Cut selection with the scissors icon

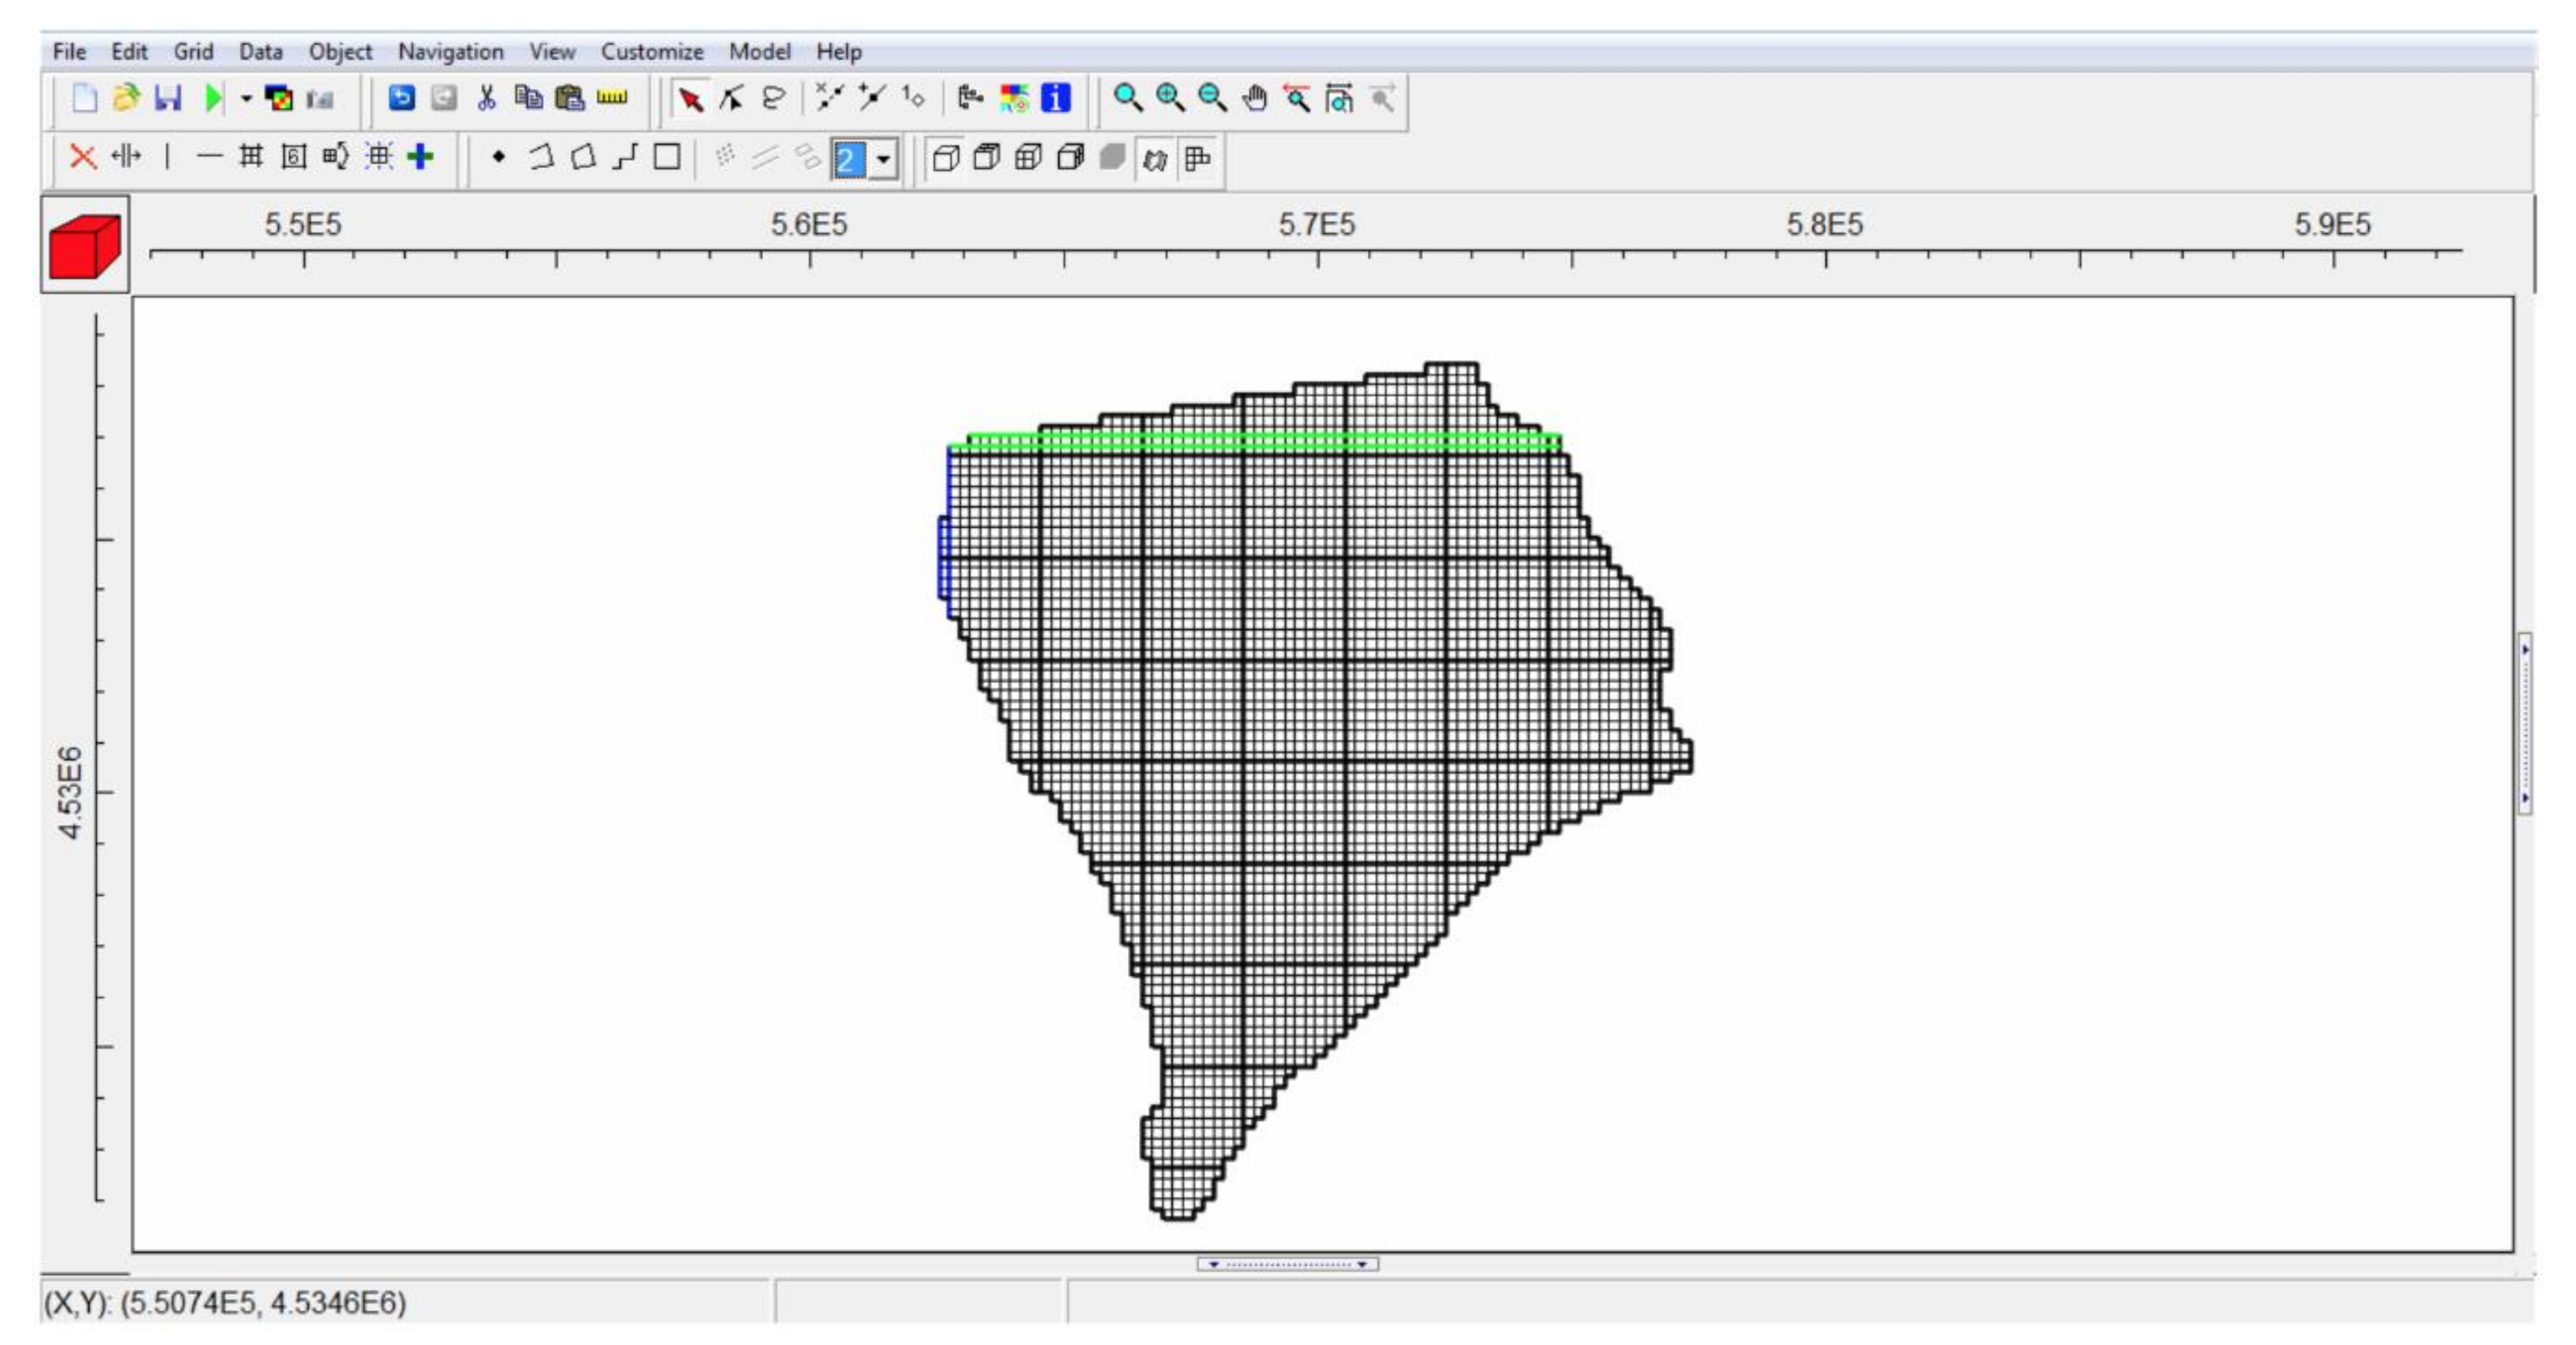tap(486, 98)
